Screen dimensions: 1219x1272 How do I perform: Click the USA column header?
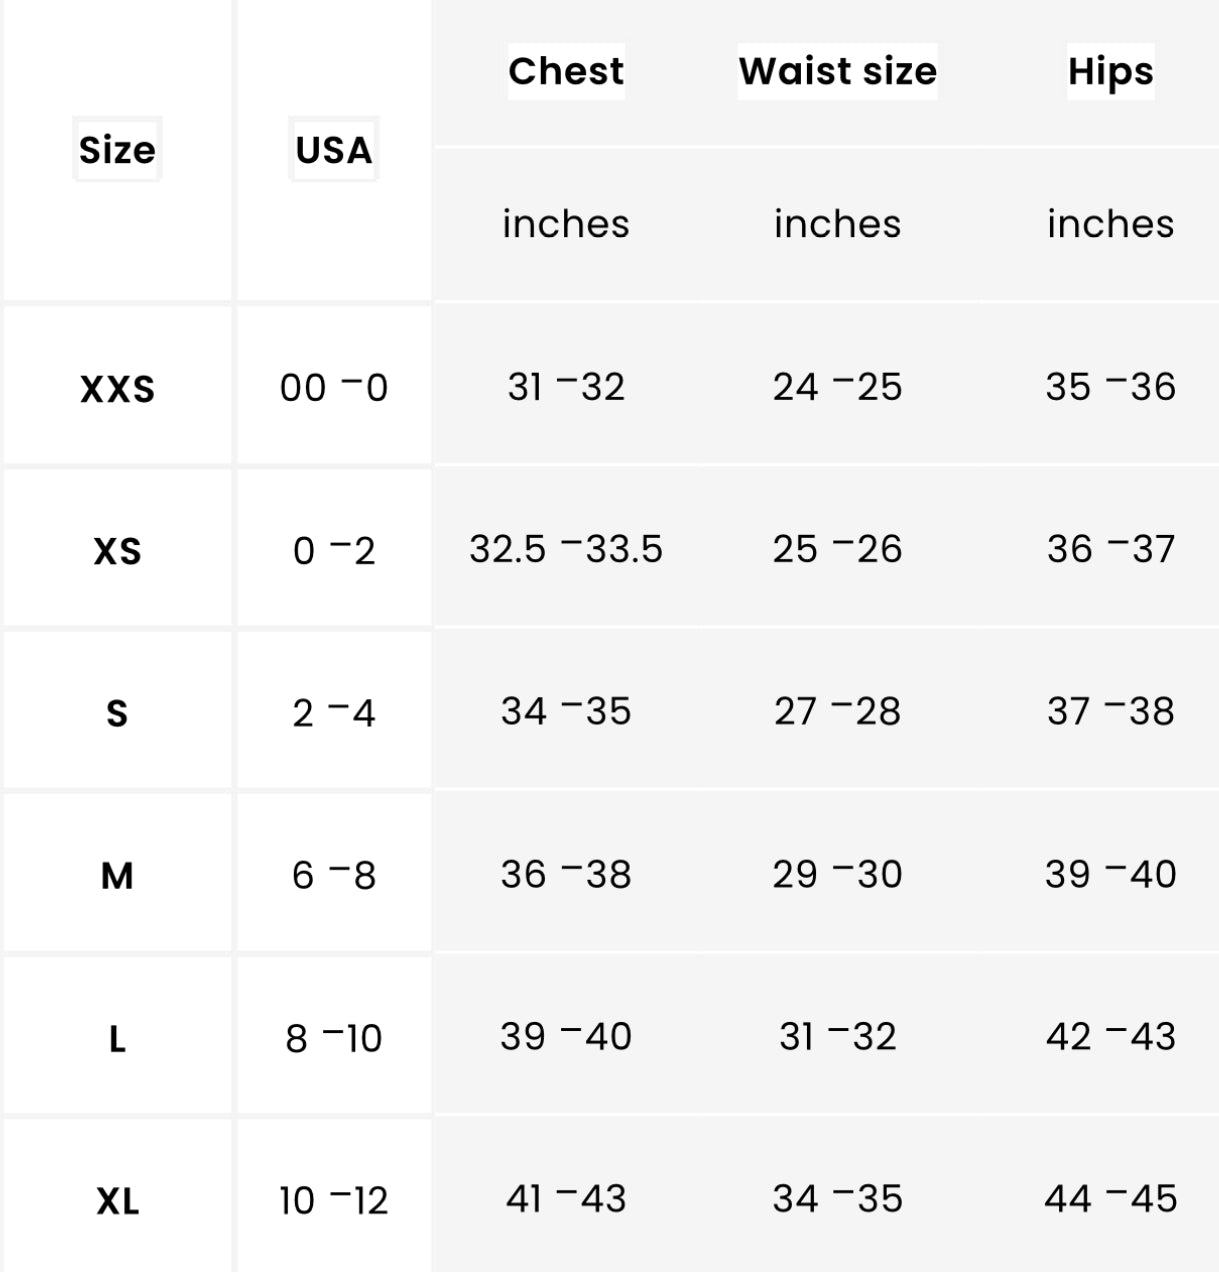[333, 150]
